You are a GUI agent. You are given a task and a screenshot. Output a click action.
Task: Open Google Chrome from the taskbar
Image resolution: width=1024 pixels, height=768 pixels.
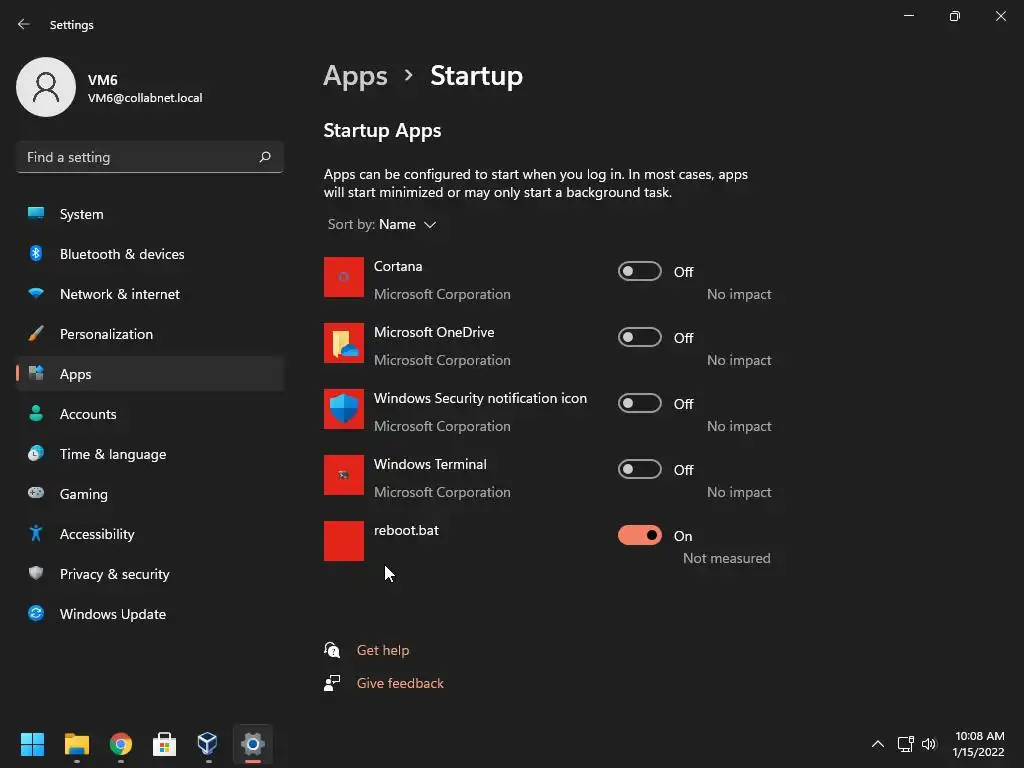[x=121, y=744]
